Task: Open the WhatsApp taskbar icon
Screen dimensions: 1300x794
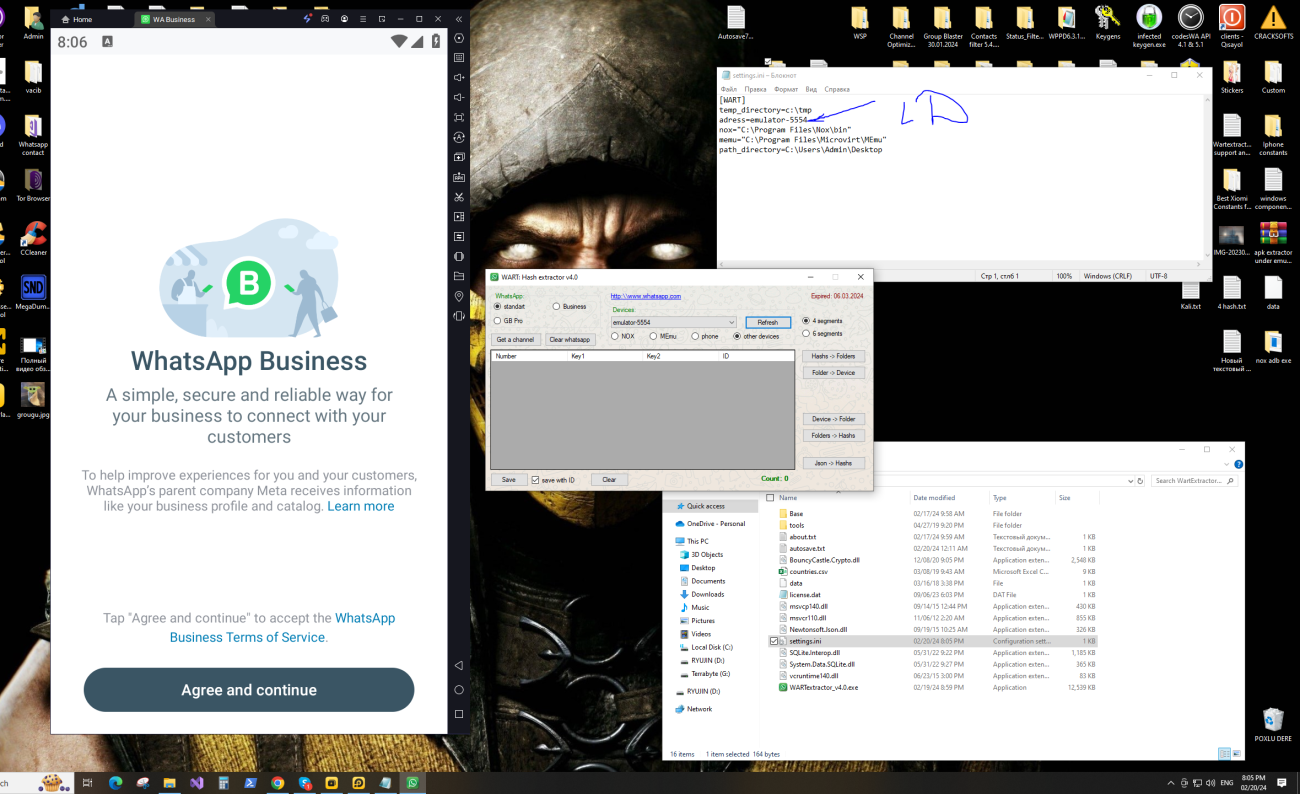Action: pyautogui.click(x=413, y=783)
